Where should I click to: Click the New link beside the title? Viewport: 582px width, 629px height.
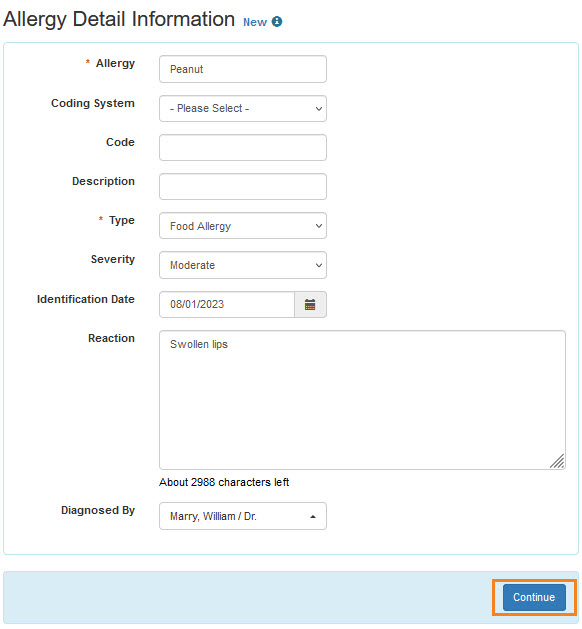click(255, 22)
